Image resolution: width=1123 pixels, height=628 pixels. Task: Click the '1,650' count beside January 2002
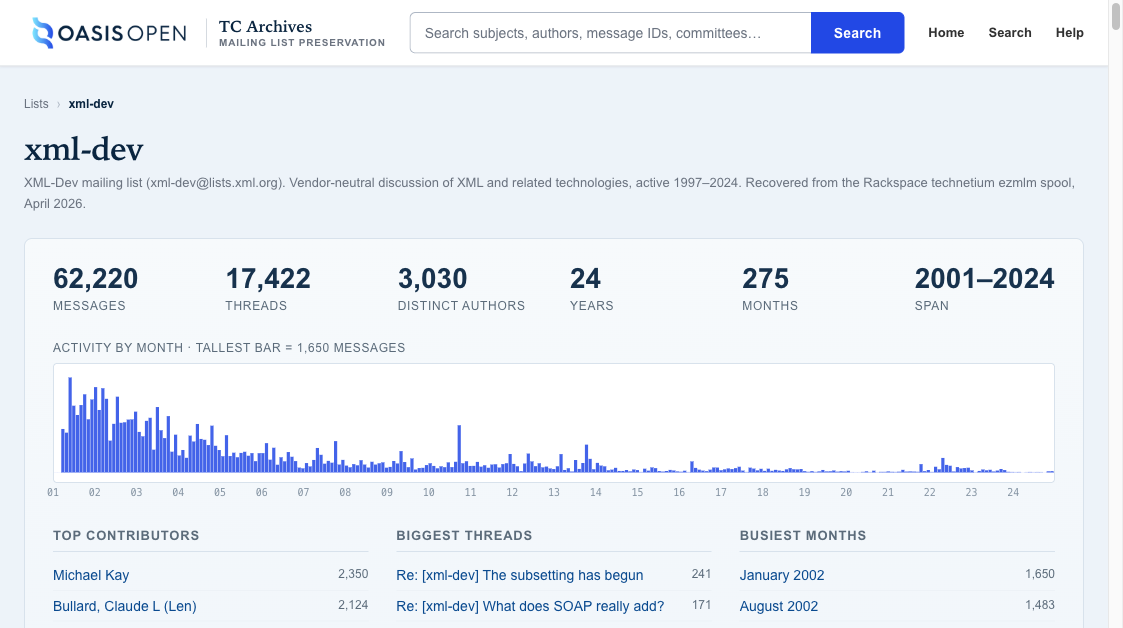pos(1040,574)
